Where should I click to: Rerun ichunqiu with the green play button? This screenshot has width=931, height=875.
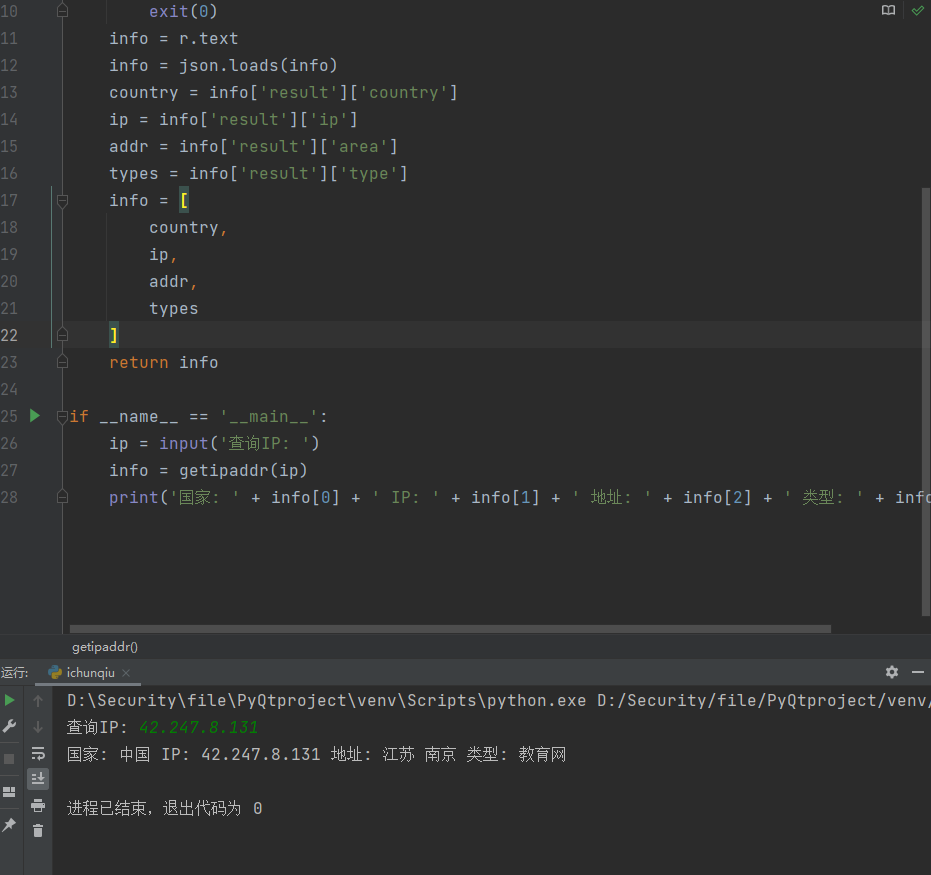pyautogui.click(x=10, y=700)
